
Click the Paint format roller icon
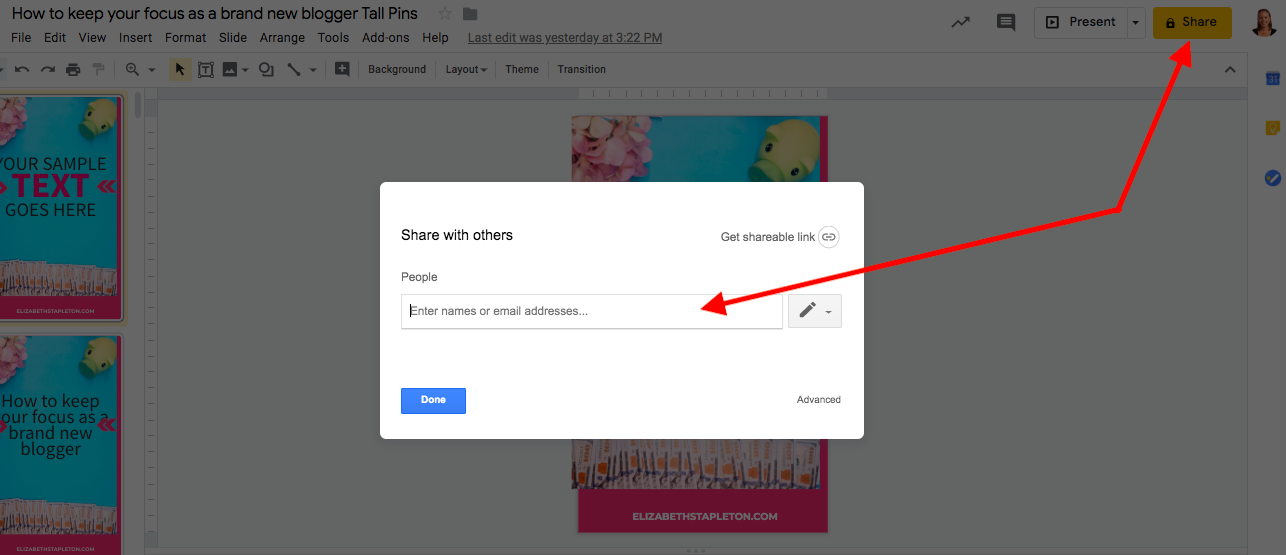98,70
